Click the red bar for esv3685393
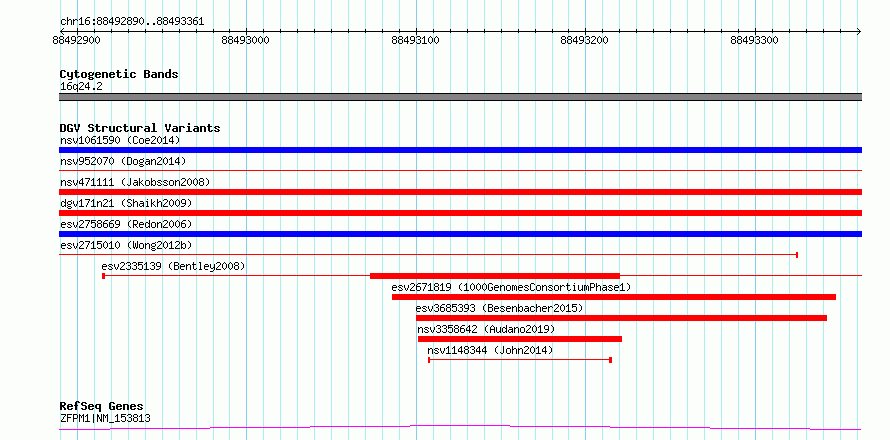 [x=621, y=318]
